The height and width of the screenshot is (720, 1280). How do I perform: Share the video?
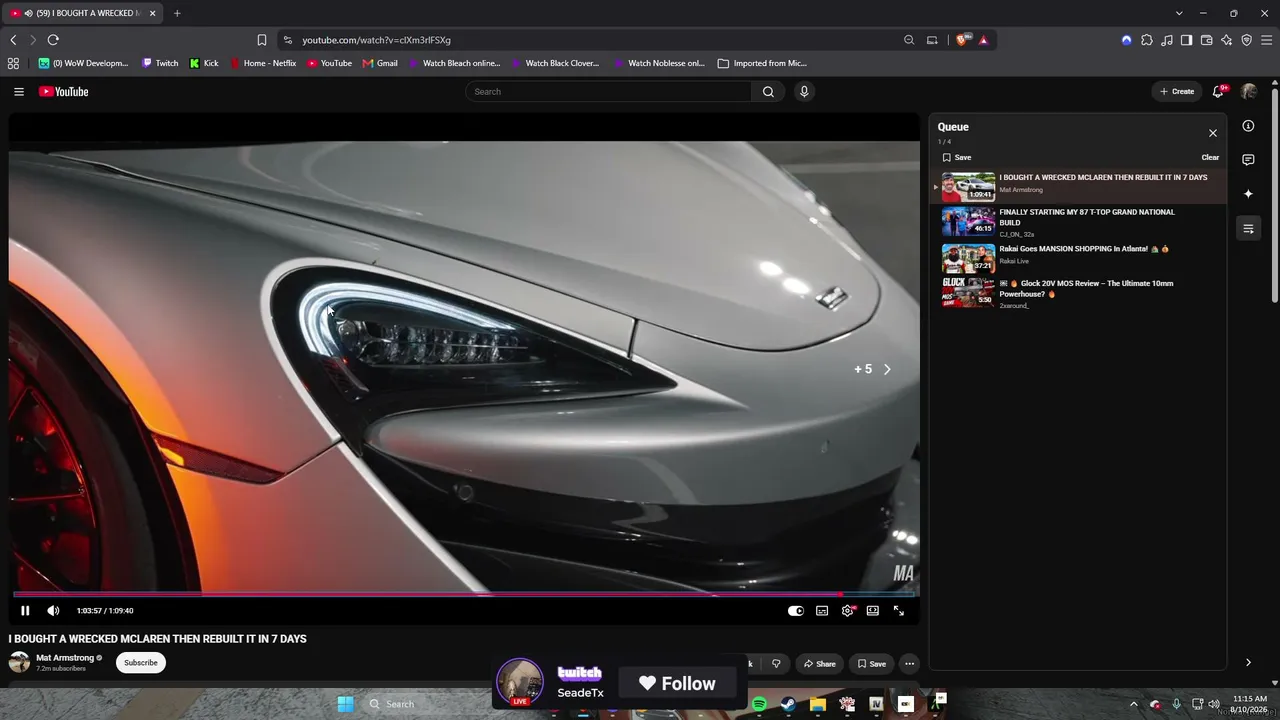(x=818, y=664)
